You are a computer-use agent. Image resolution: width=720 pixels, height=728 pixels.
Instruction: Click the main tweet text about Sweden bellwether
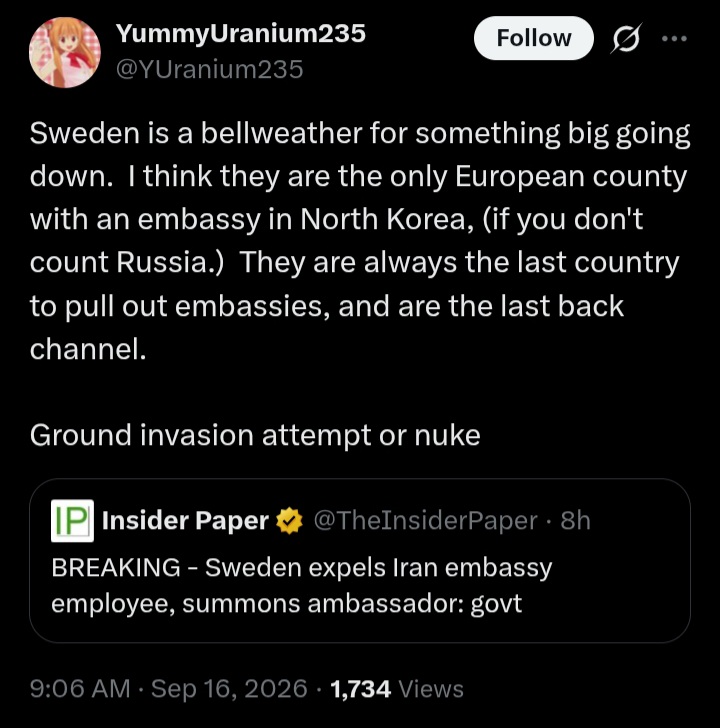(x=360, y=241)
